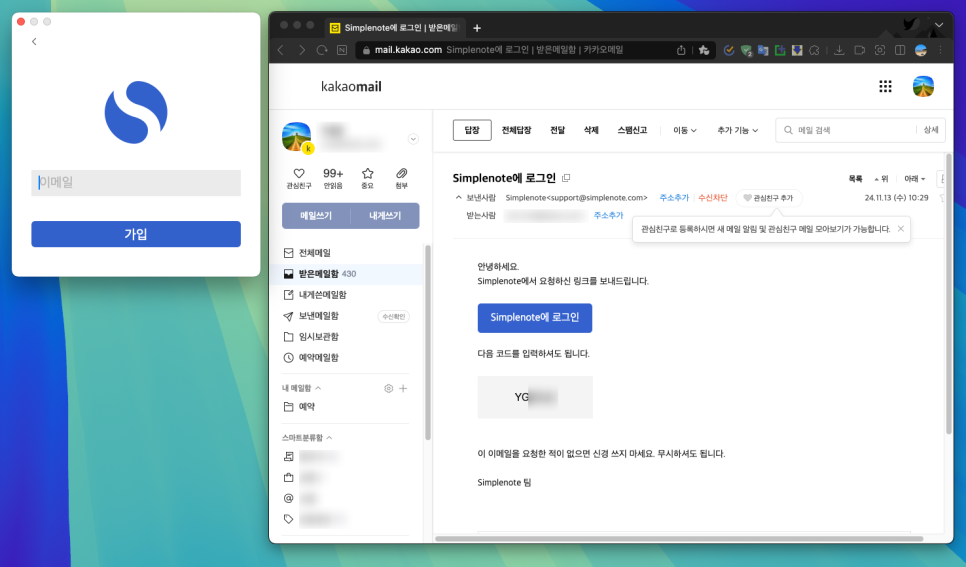Click the 메일쓰기 compose button

pos(316,216)
